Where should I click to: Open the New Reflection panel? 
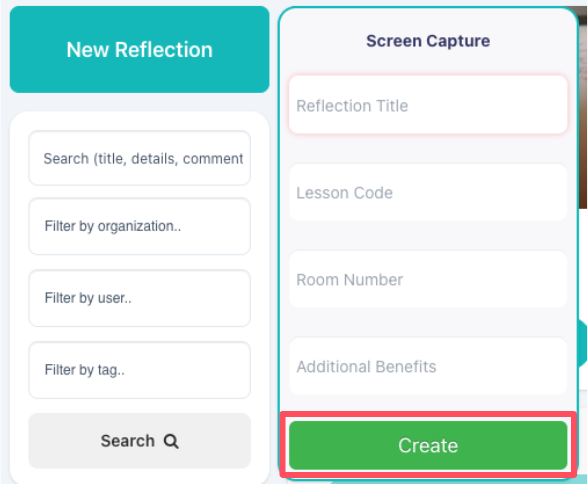tap(140, 49)
